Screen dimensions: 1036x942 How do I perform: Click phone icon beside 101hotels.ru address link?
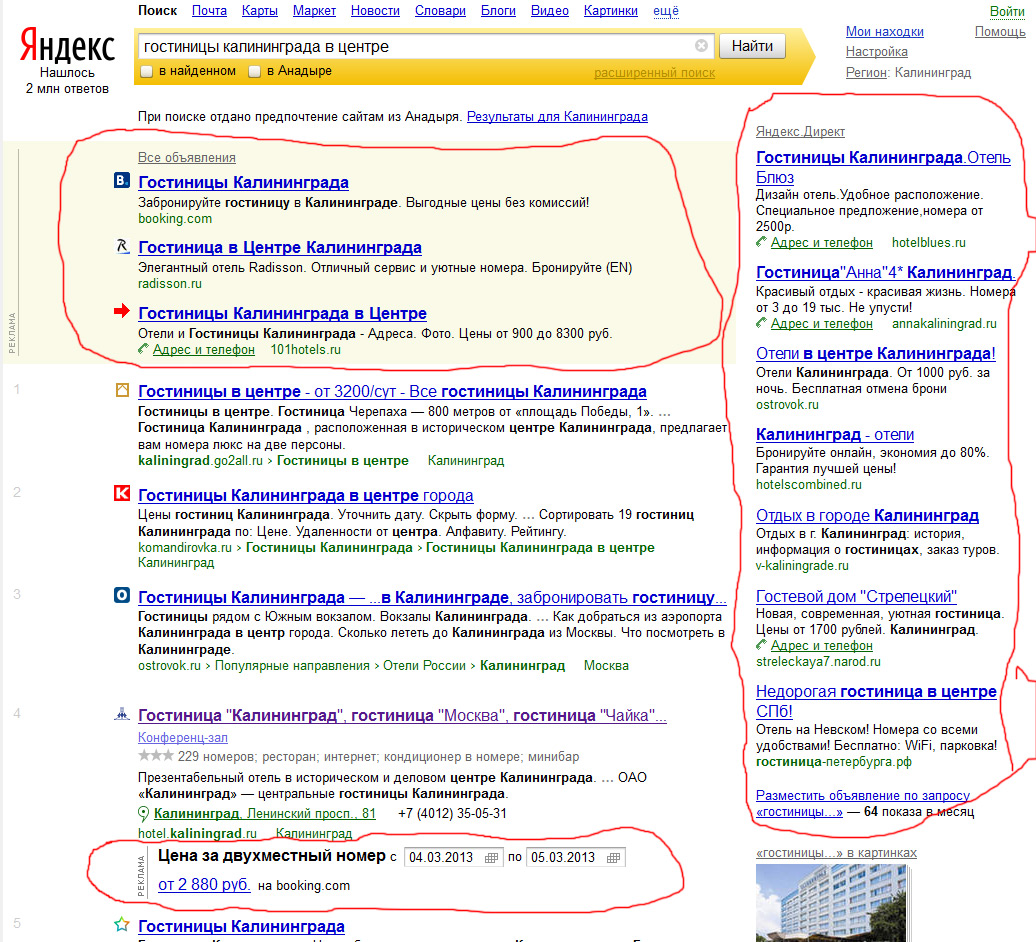tap(143, 349)
